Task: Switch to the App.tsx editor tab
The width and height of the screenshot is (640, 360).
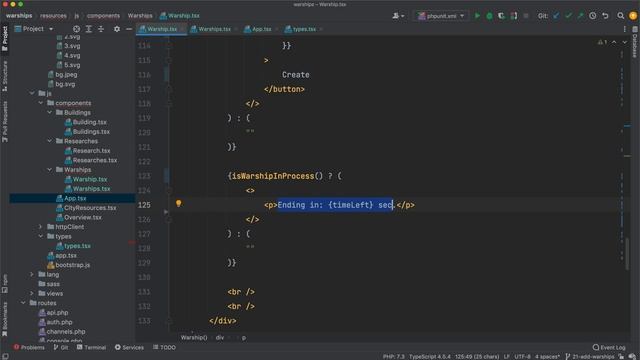Action: point(261,29)
